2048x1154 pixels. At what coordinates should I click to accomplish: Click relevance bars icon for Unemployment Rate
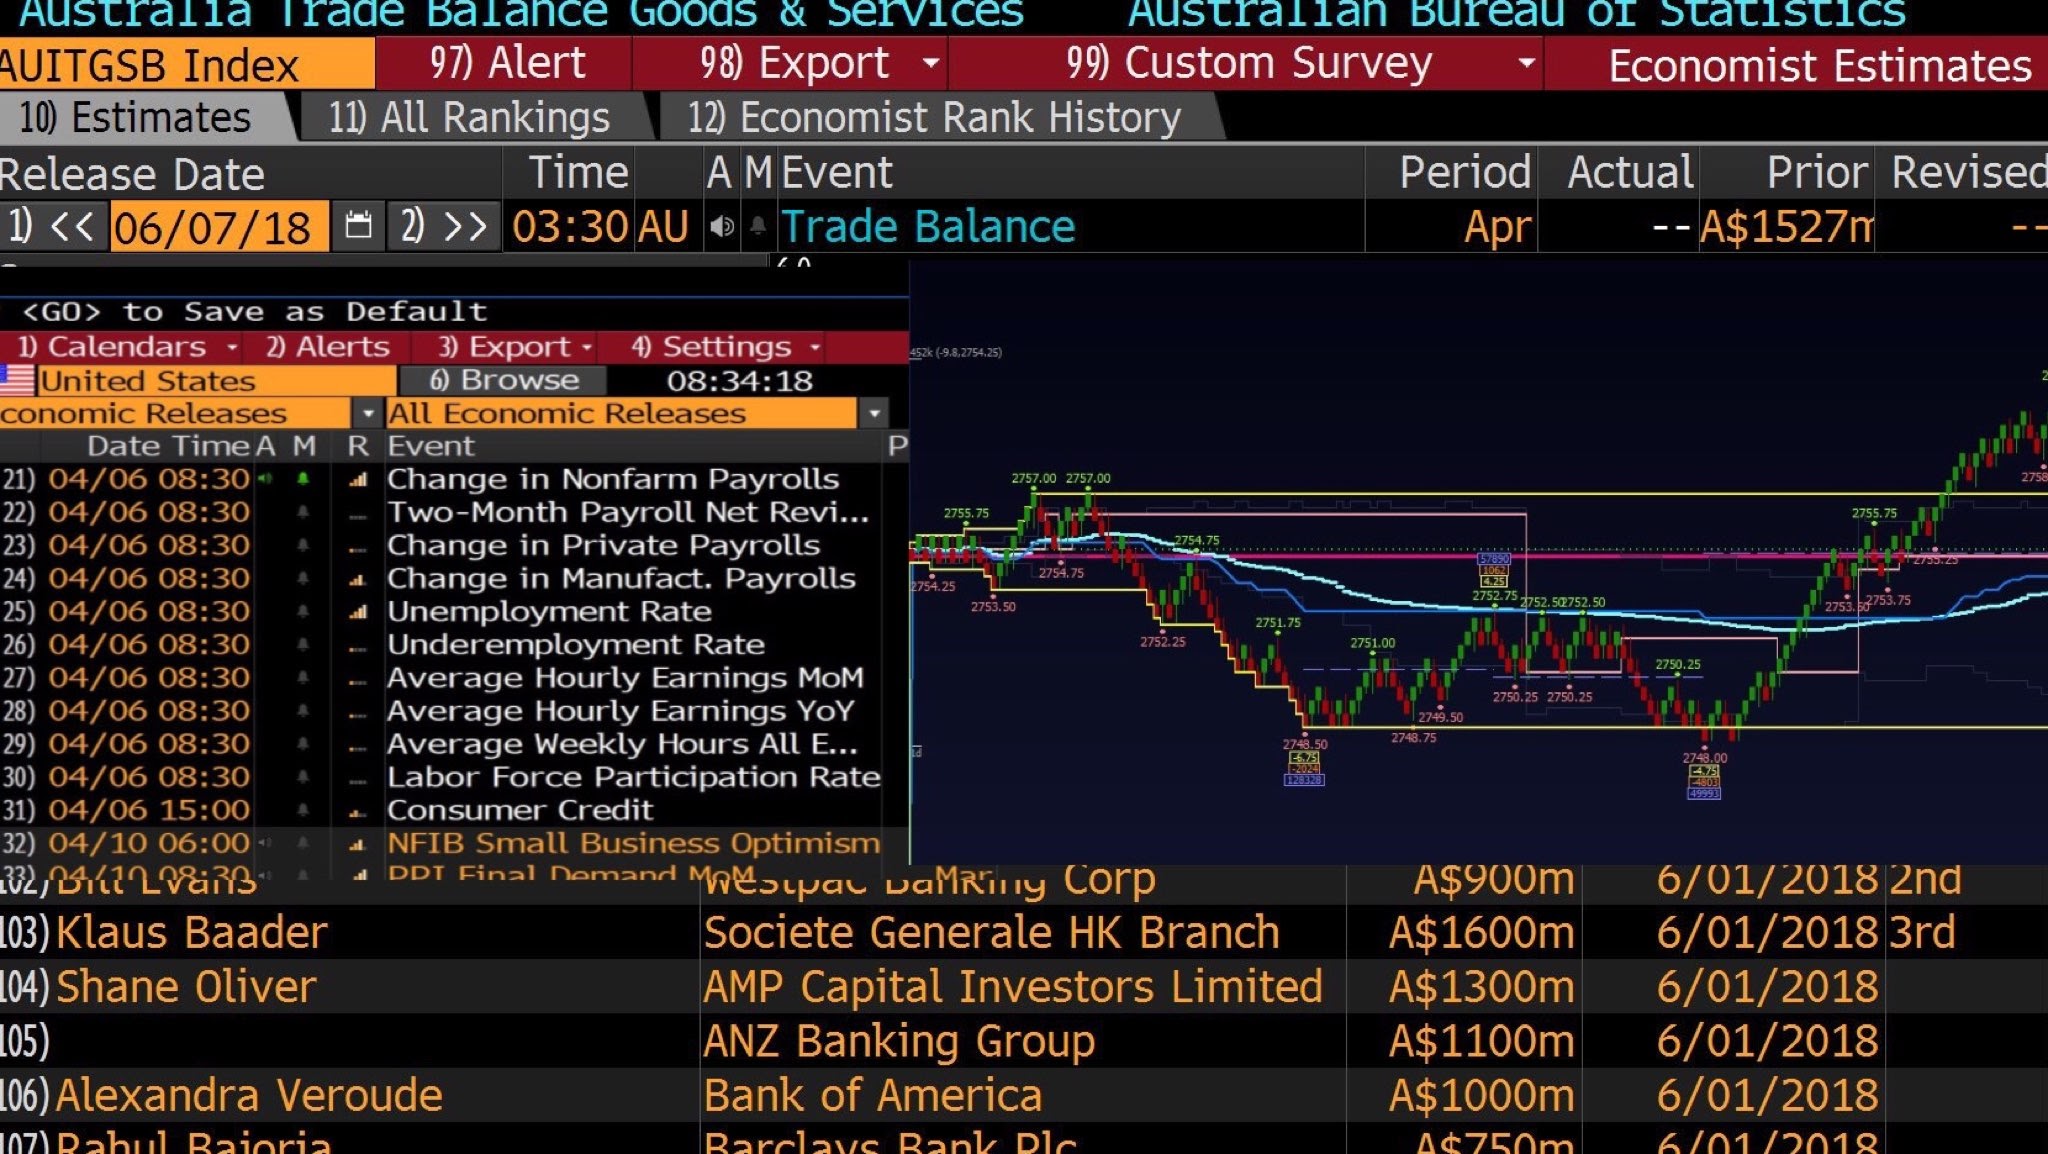click(357, 612)
